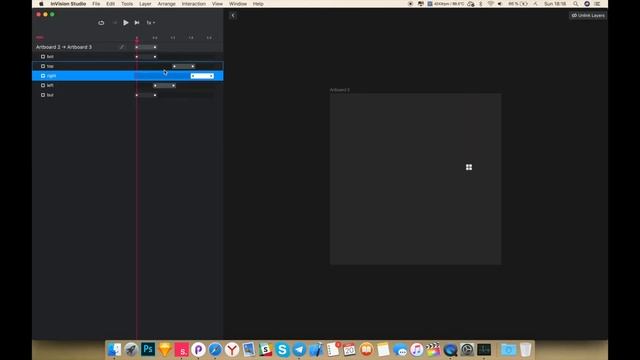Open Finder from the dock

(114, 349)
